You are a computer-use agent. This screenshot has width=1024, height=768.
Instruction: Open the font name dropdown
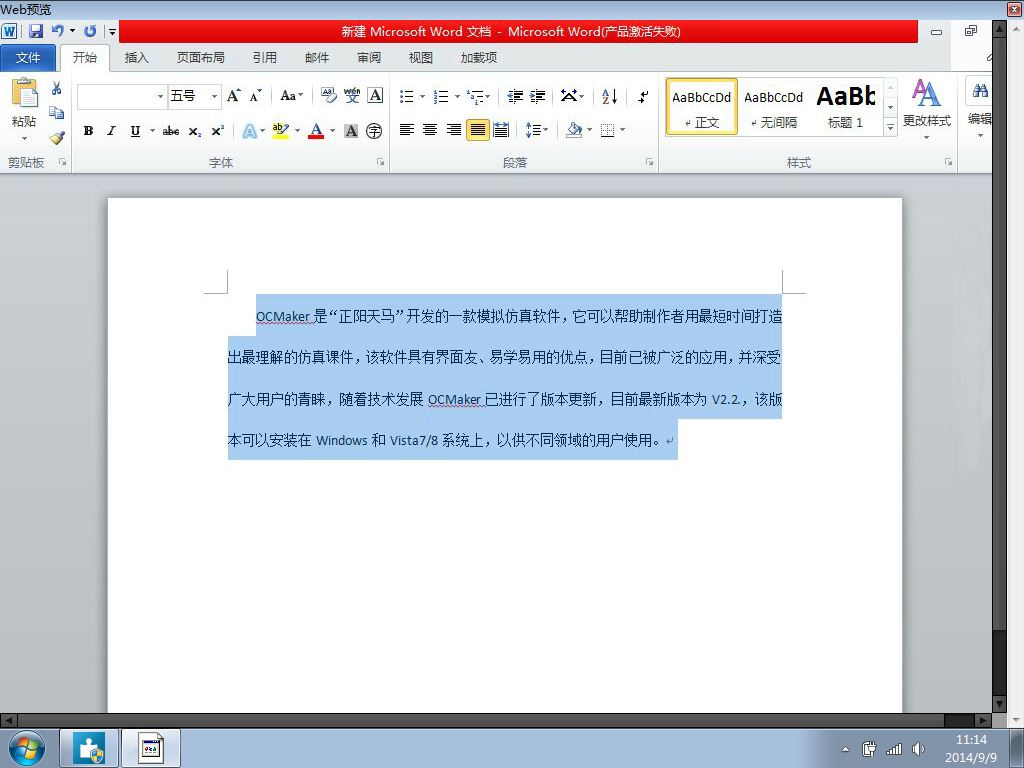[x=160, y=97]
